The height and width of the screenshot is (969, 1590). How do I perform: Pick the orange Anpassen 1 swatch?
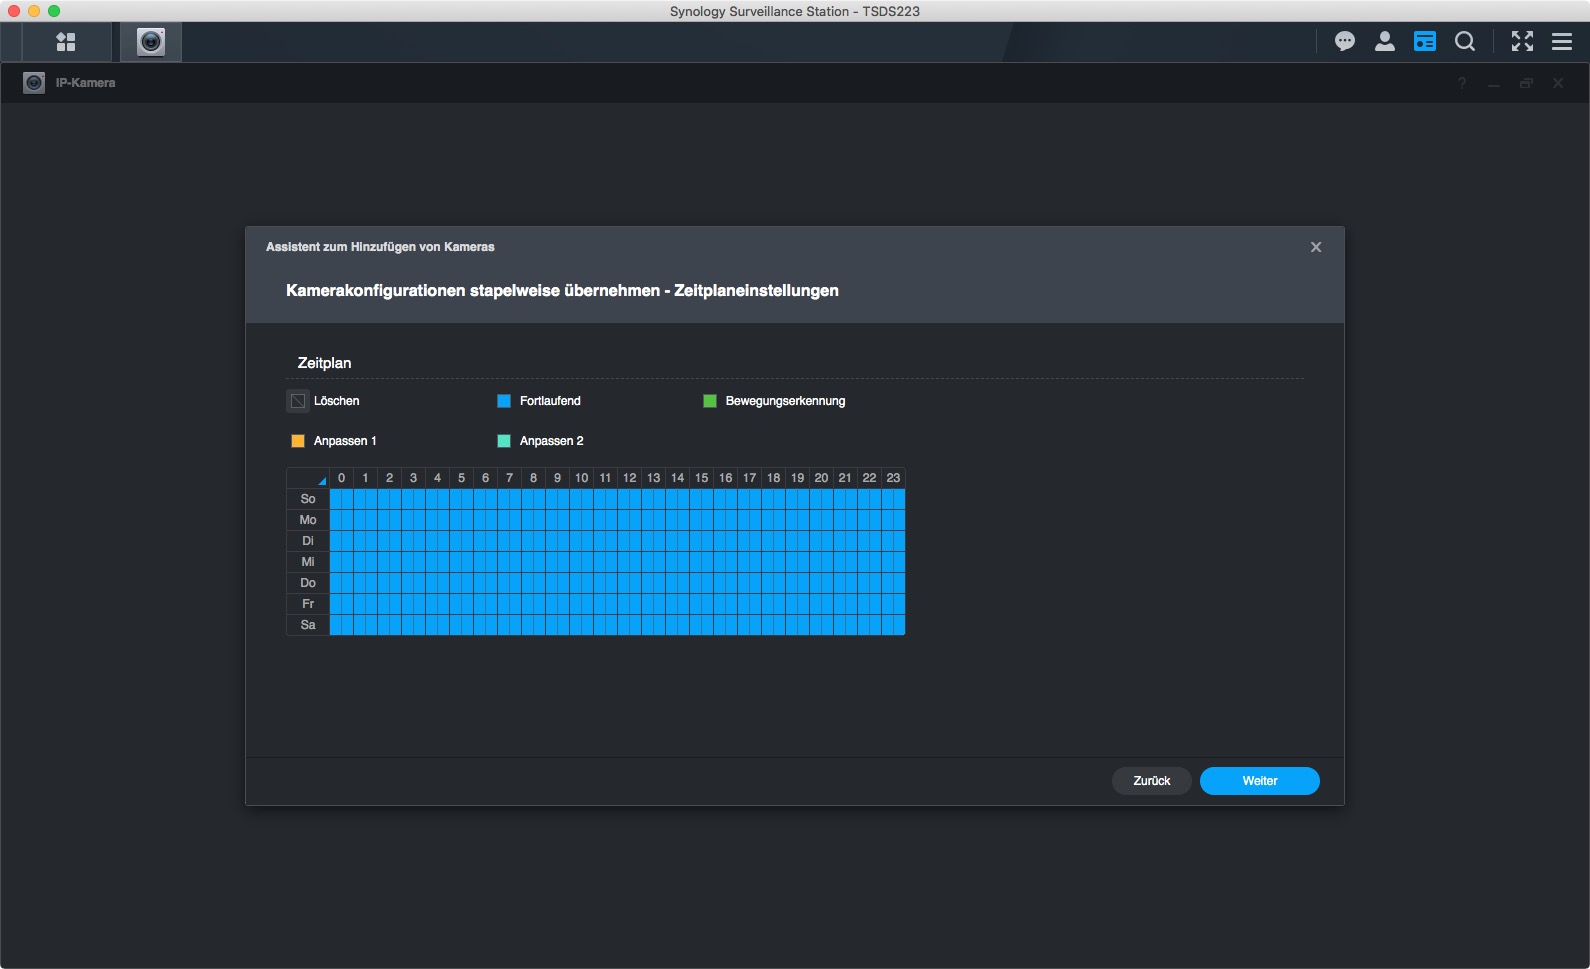tap(298, 441)
